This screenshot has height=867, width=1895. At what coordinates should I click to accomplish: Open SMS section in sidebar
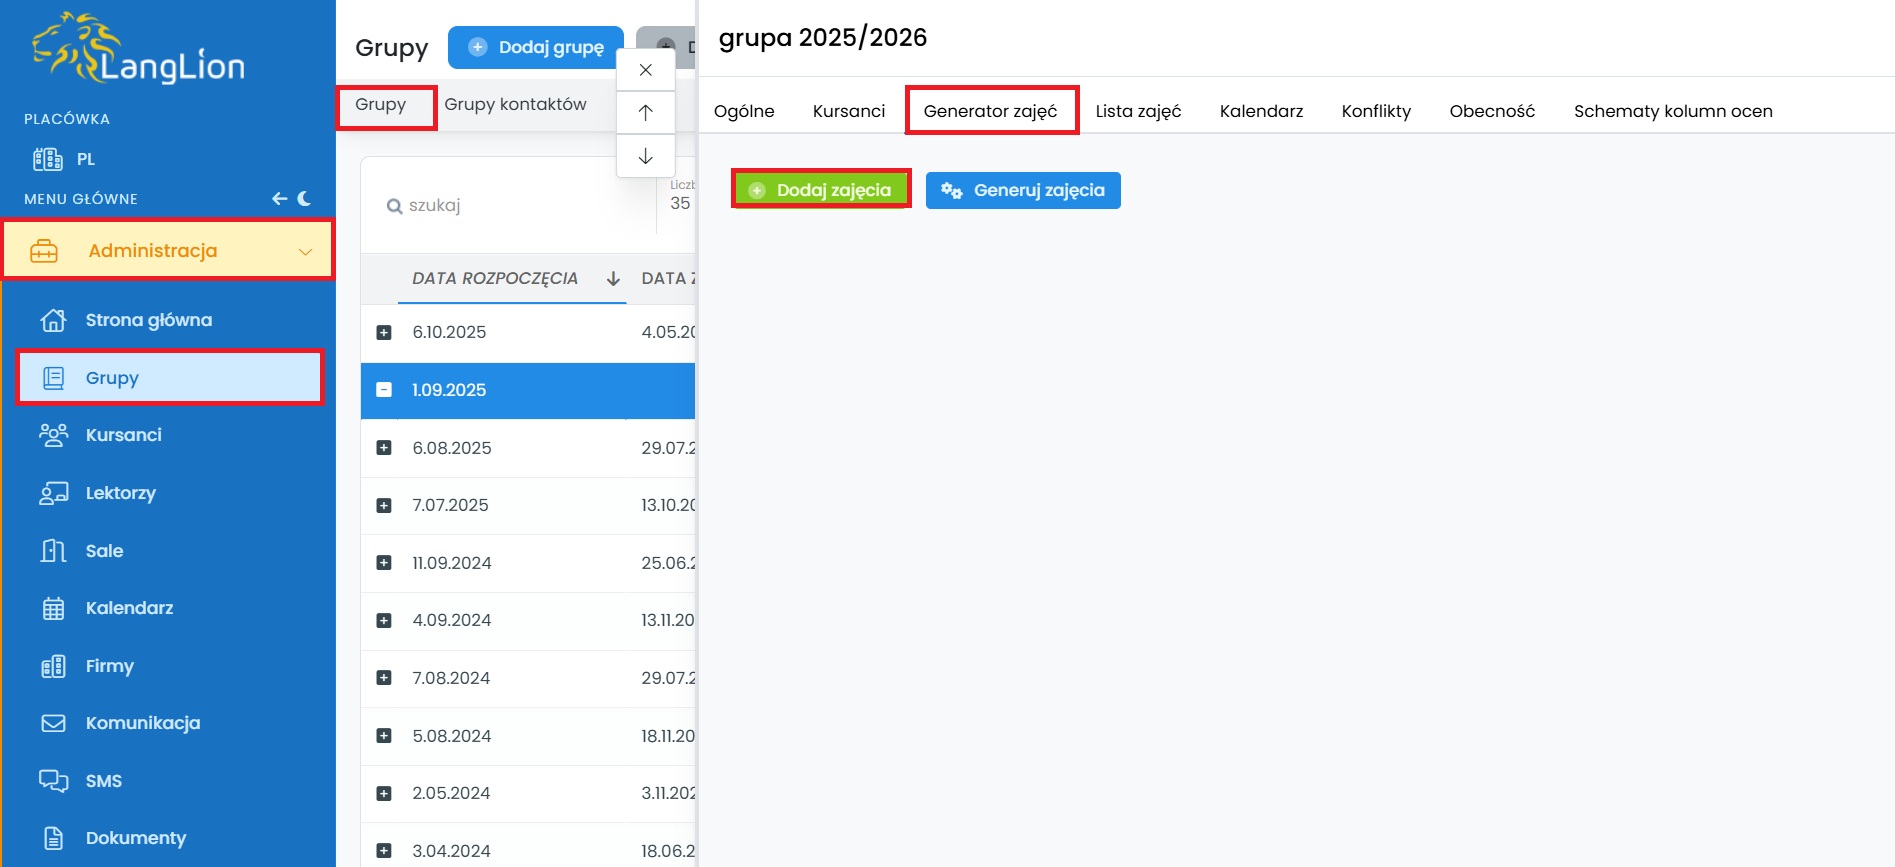pyautogui.click(x=103, y=781)
